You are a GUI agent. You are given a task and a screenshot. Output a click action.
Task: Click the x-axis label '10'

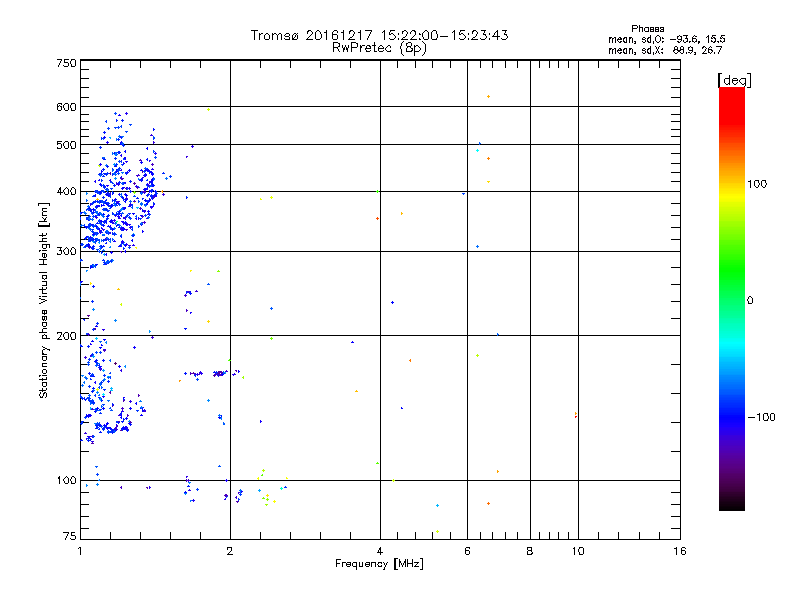(578, 551)
